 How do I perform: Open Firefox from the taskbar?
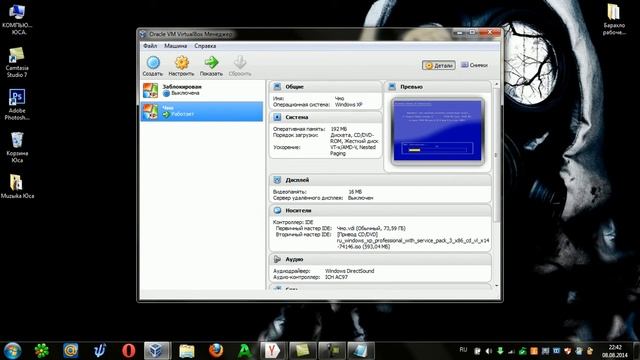click(216, 351)
